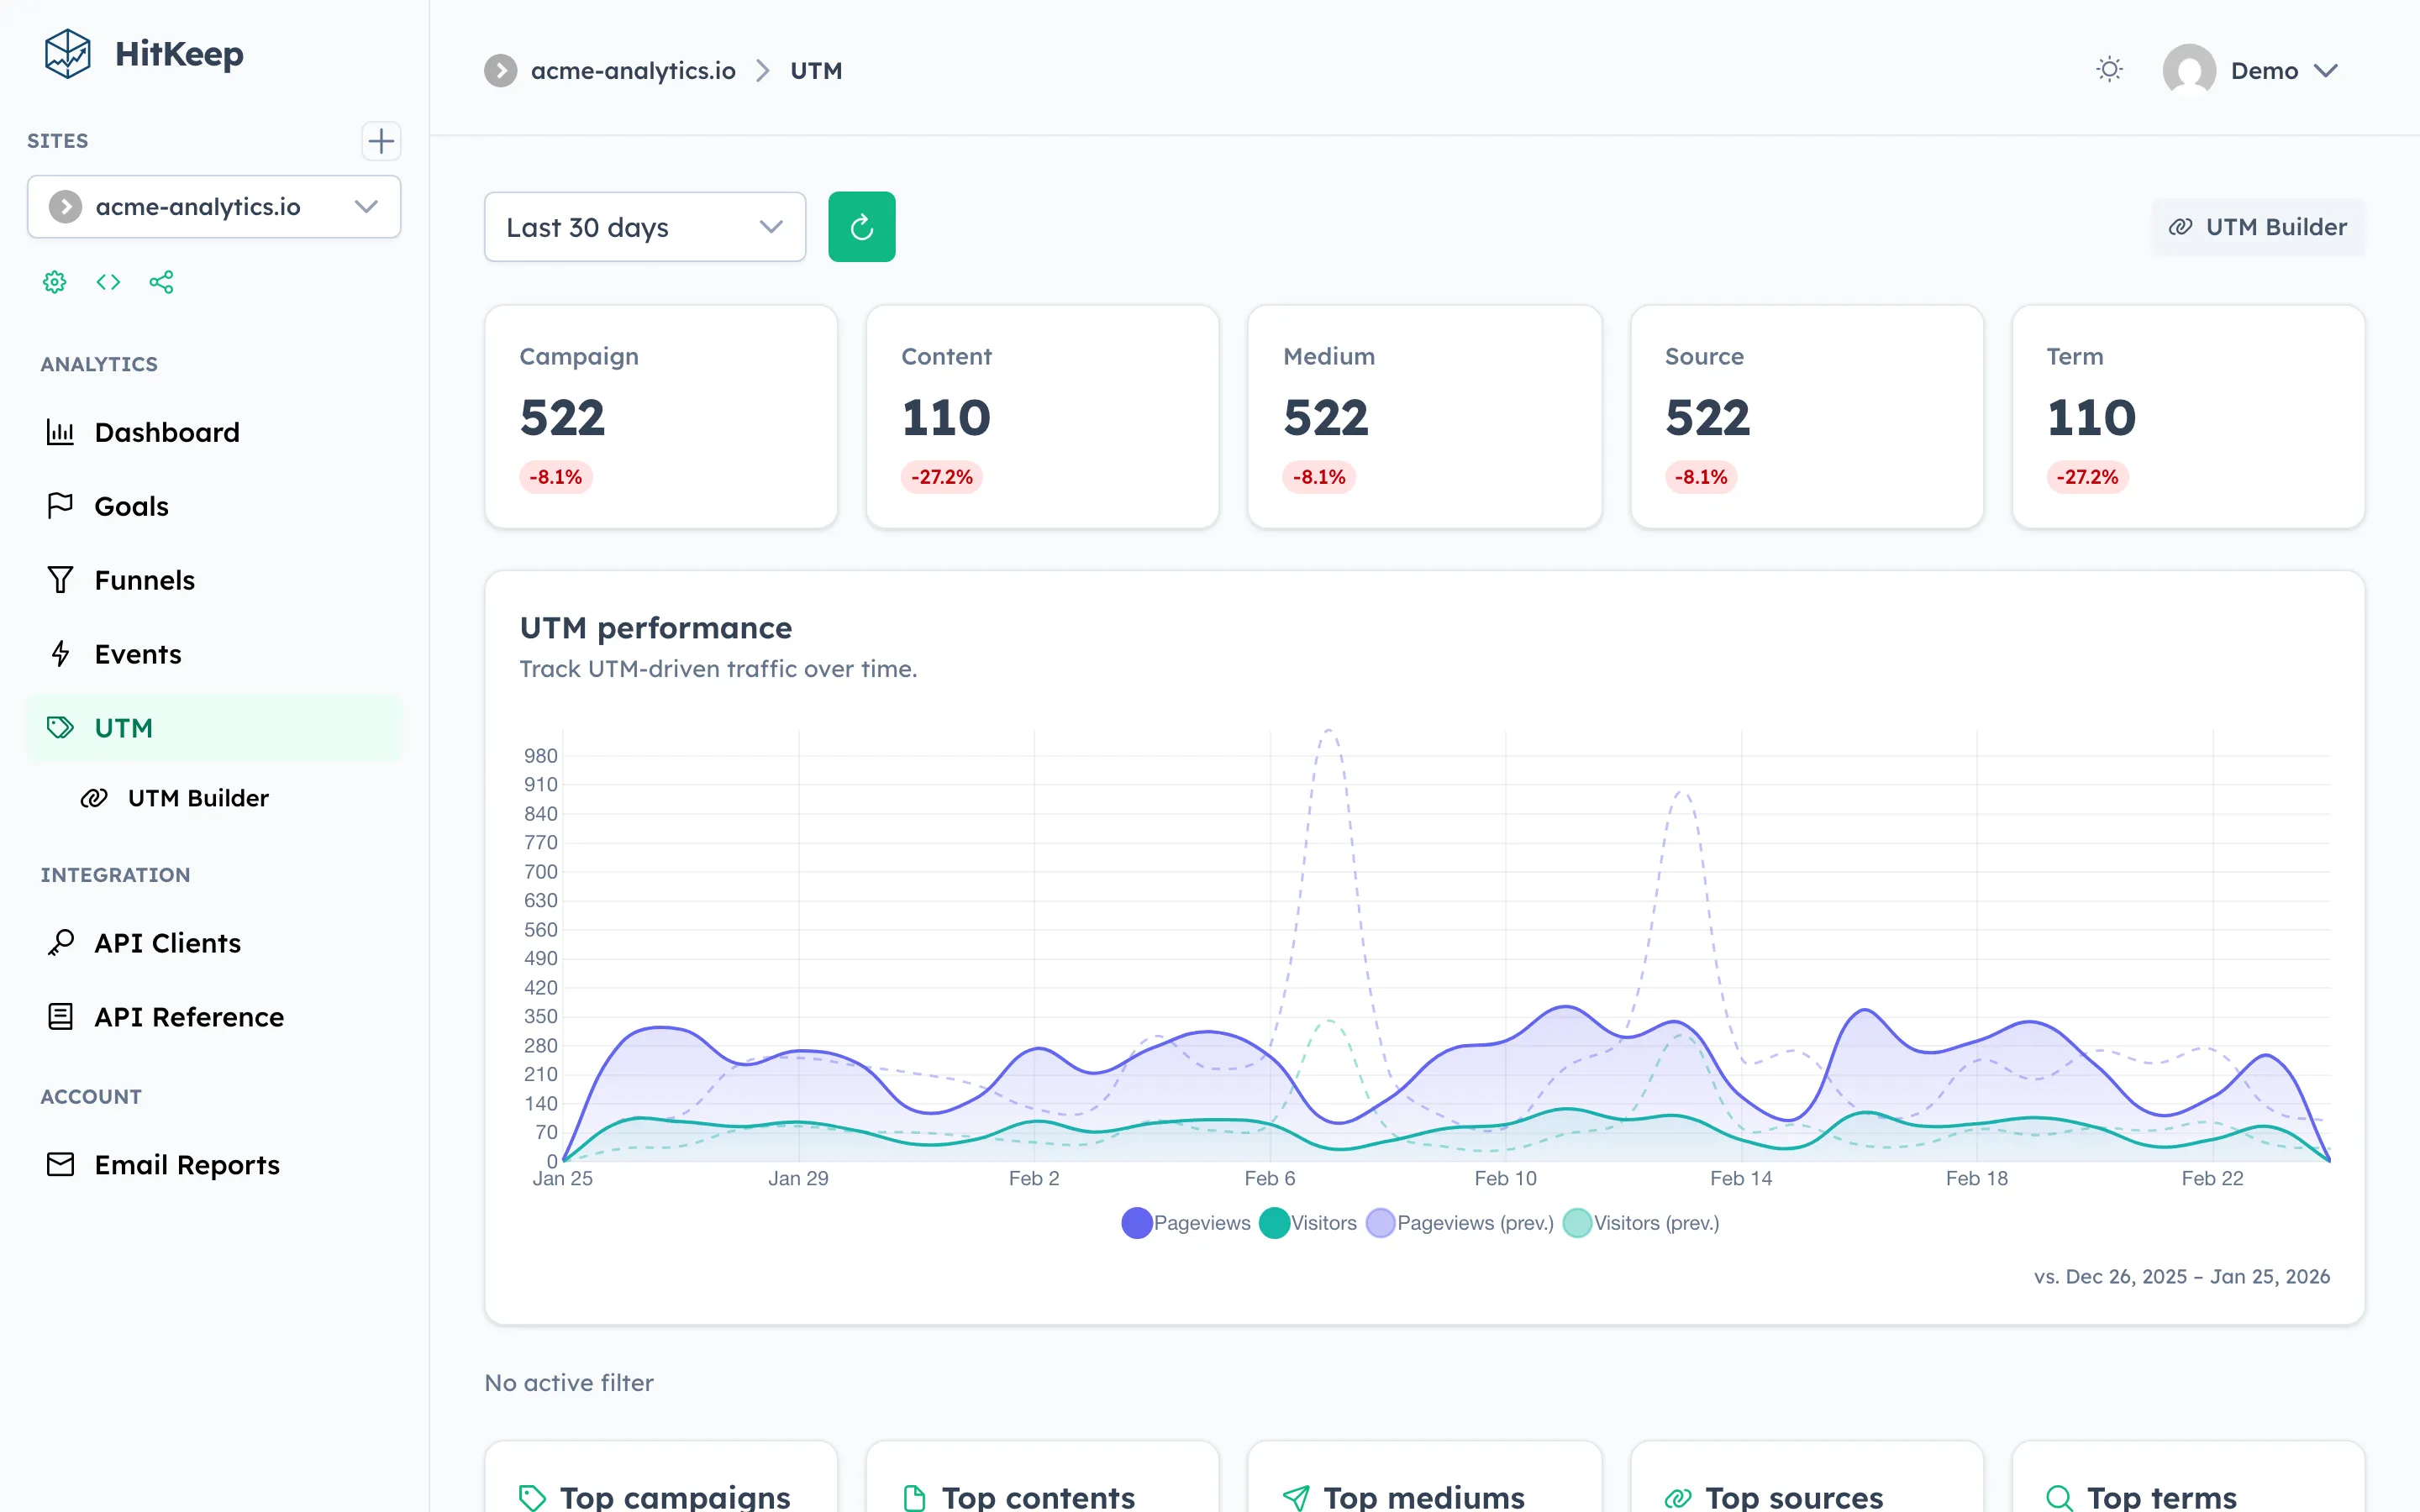Select UTM in the Analytics menu
Viewport: 2420px width, 1512px height.
point(123,728)
